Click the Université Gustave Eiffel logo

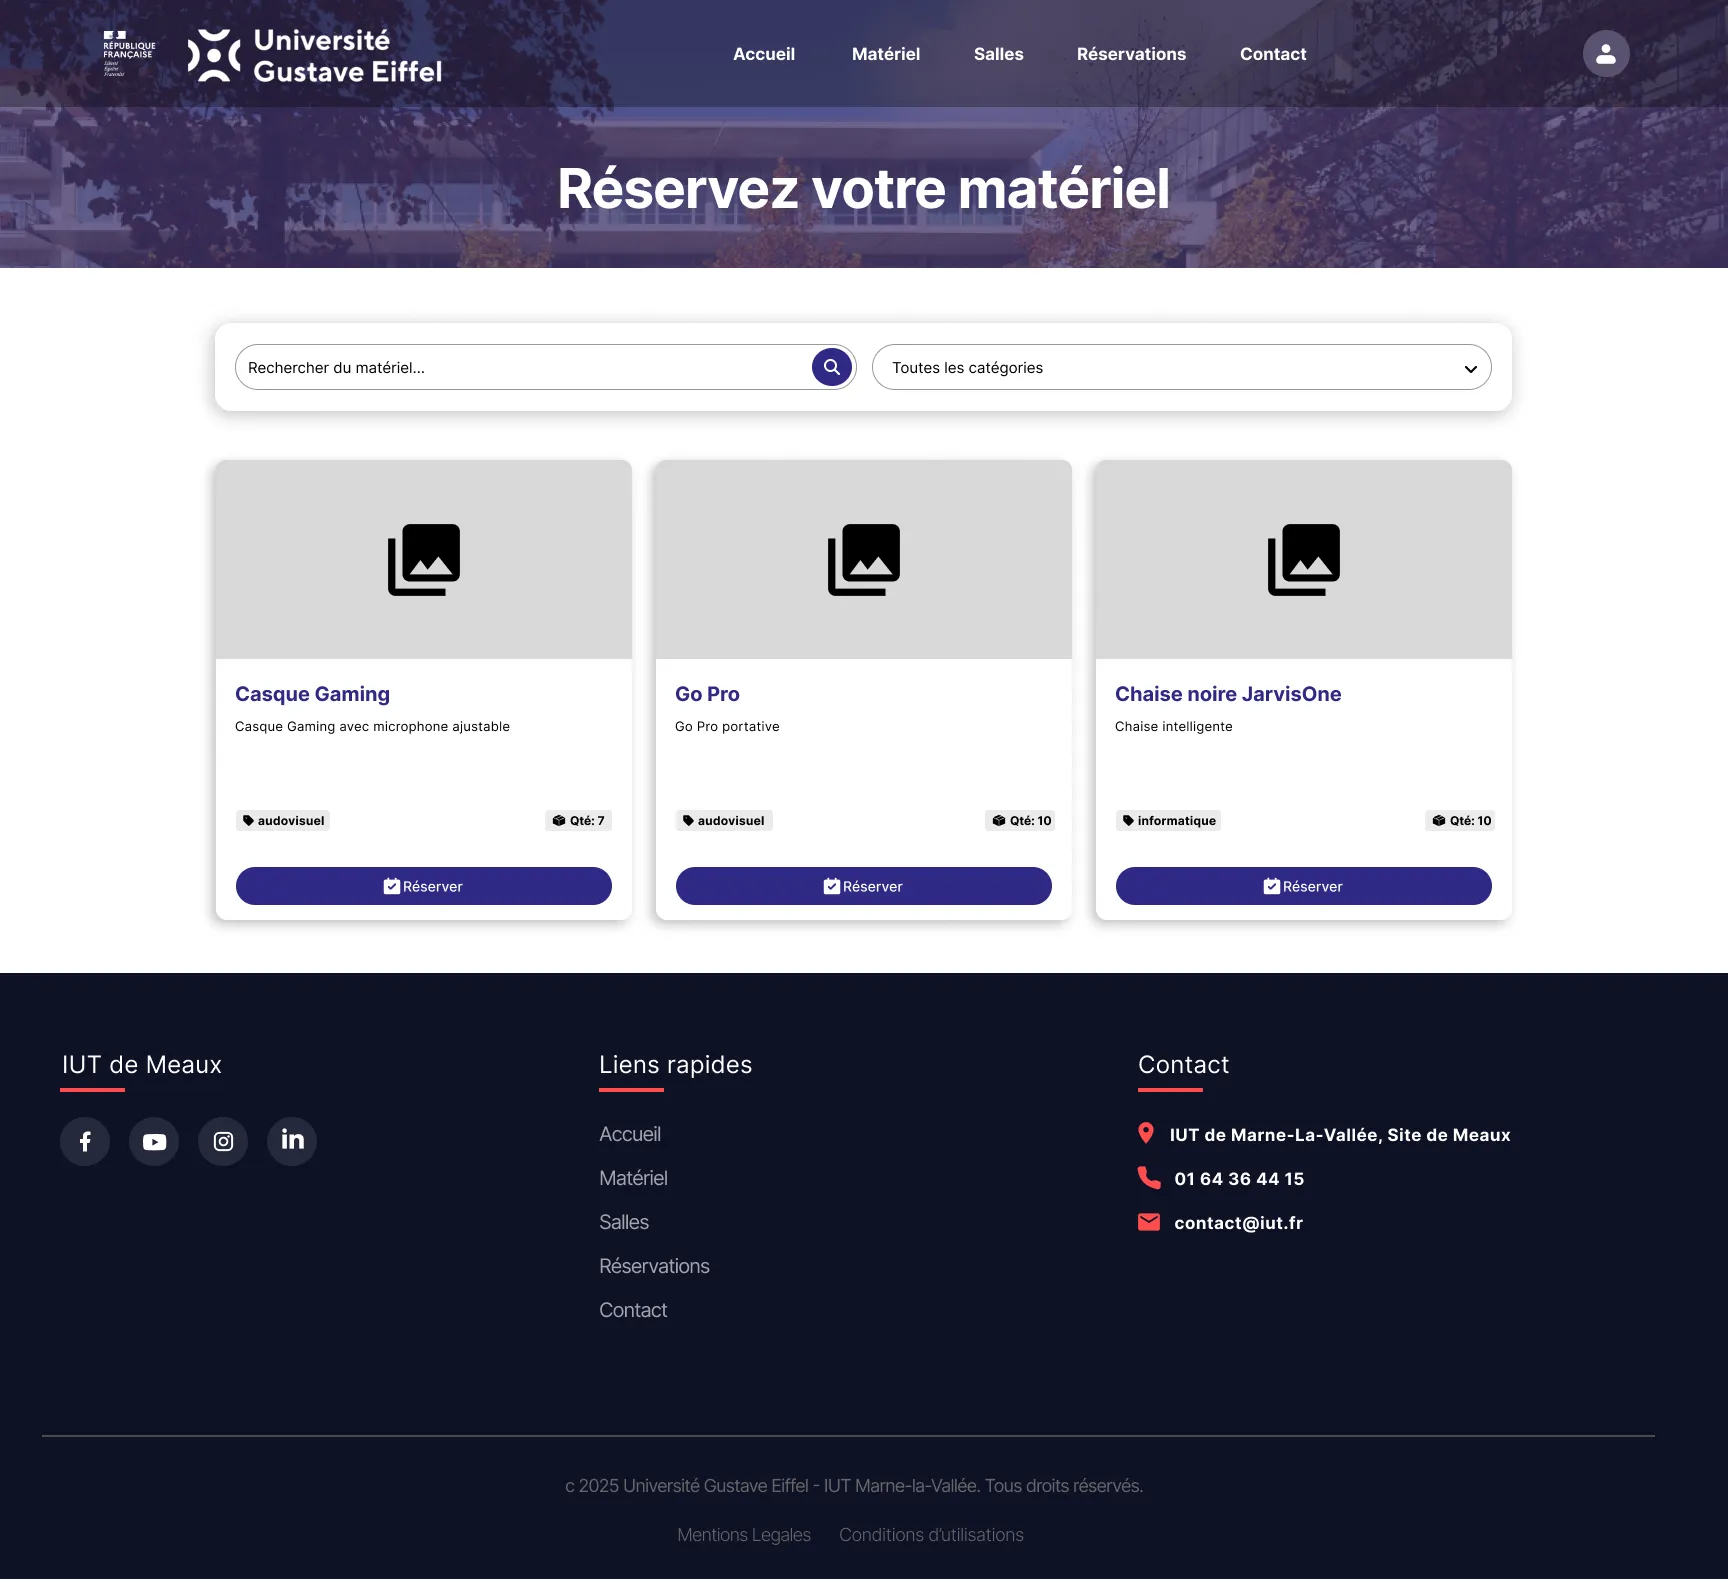[x=315, y=55]
